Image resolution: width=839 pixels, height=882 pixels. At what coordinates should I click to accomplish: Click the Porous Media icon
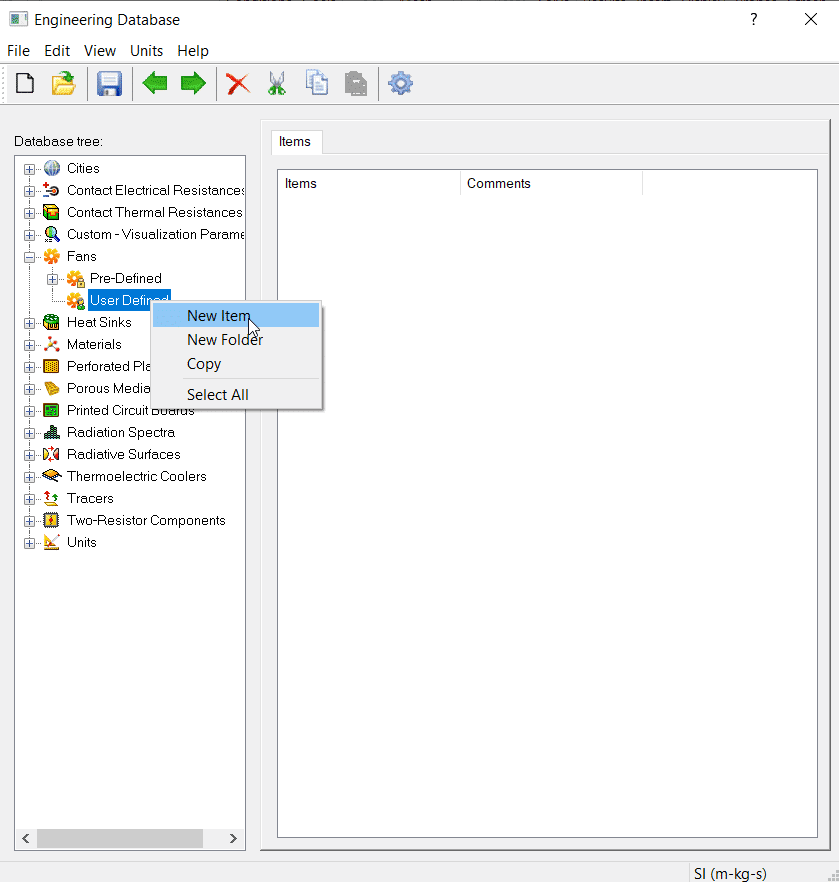pyautogui.click(x=52, y=388)
